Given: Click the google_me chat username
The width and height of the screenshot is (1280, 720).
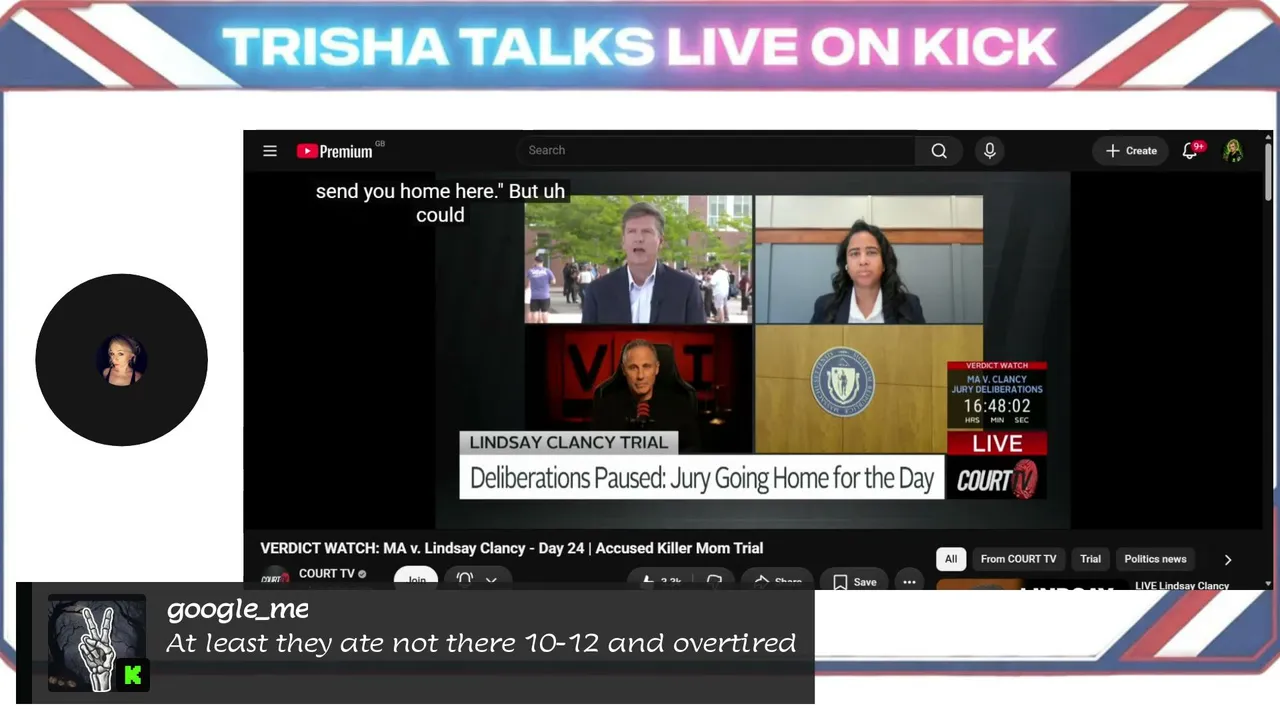Looking at the screenshot, I should (x=238, y=609).
